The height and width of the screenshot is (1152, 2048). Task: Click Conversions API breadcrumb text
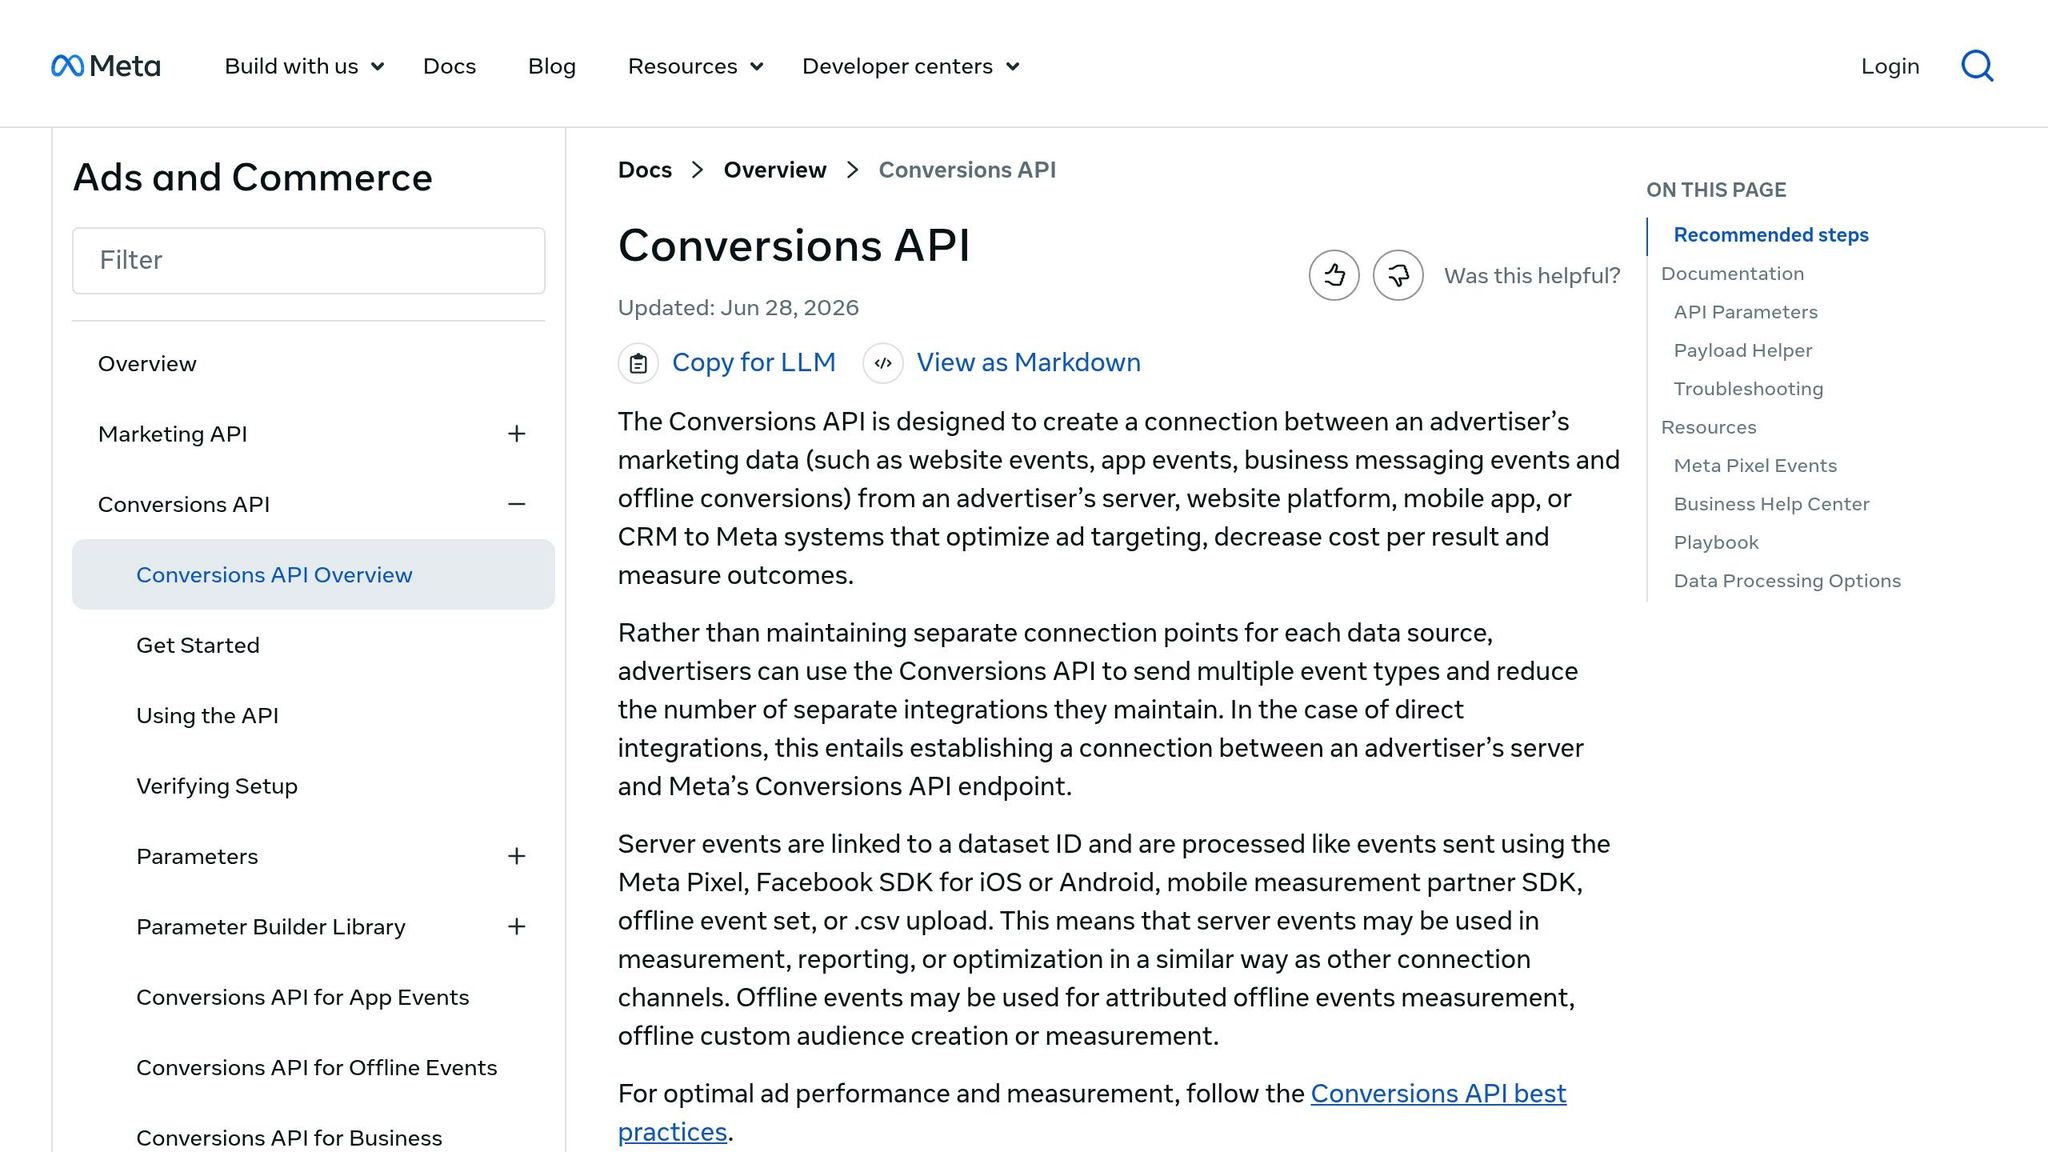click(967, 170)
